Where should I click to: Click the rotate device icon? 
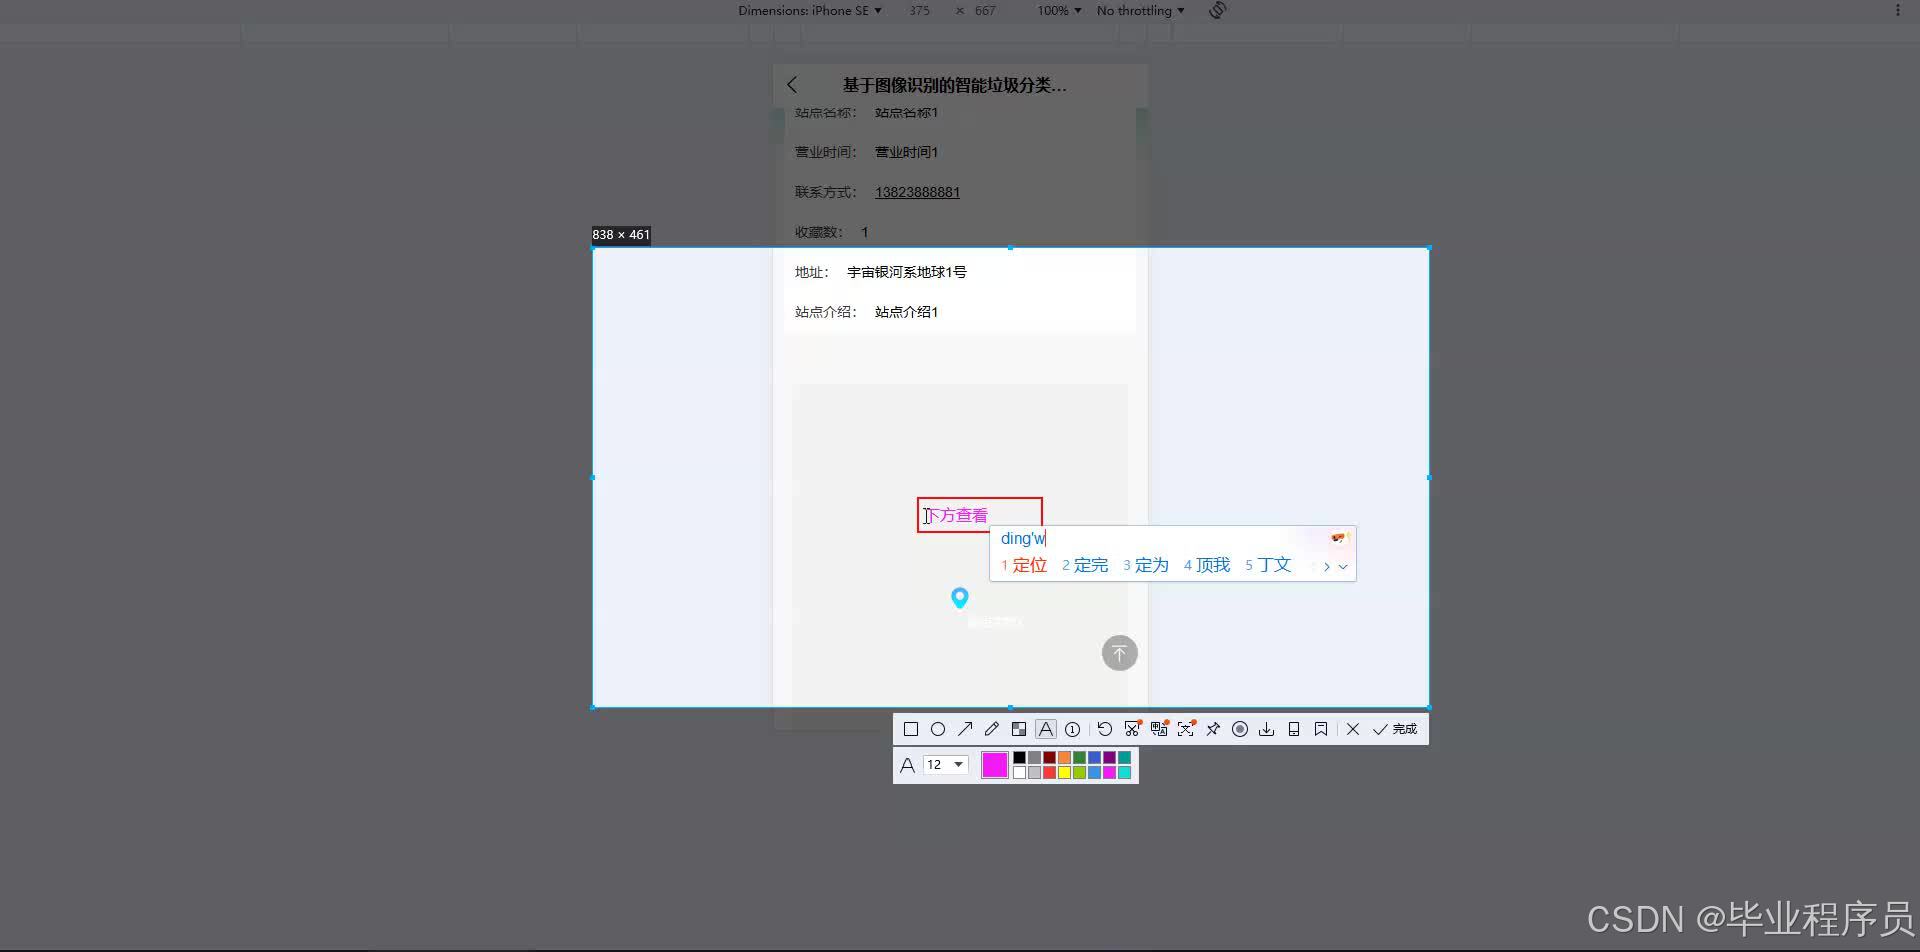point(1217,11)
